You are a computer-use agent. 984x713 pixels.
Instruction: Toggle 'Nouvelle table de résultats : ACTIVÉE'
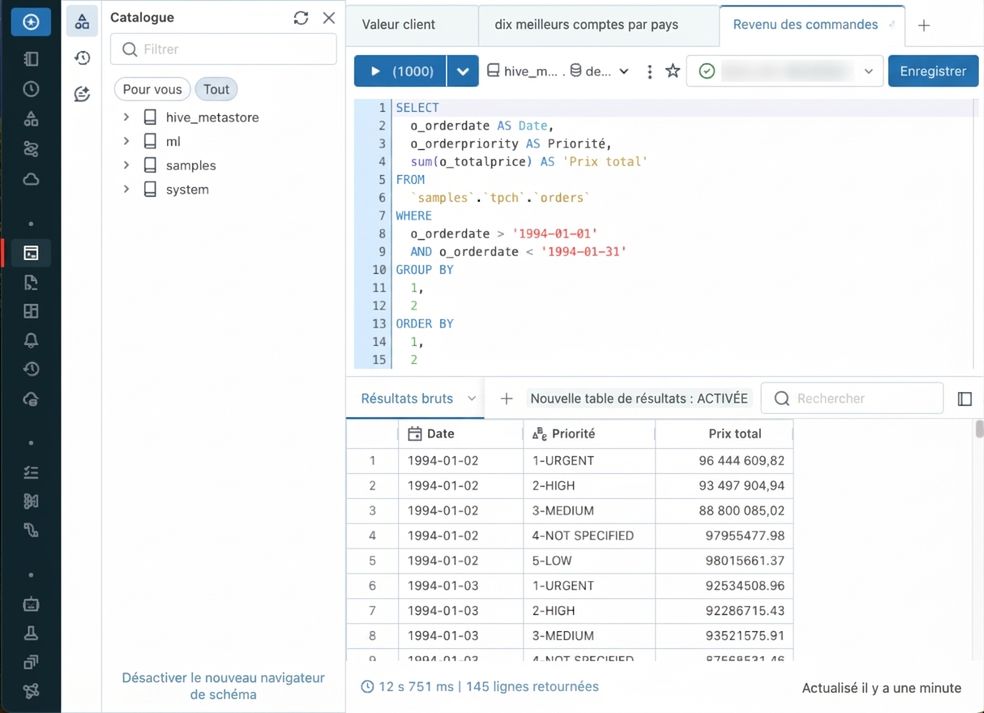[x=639, y=399]
